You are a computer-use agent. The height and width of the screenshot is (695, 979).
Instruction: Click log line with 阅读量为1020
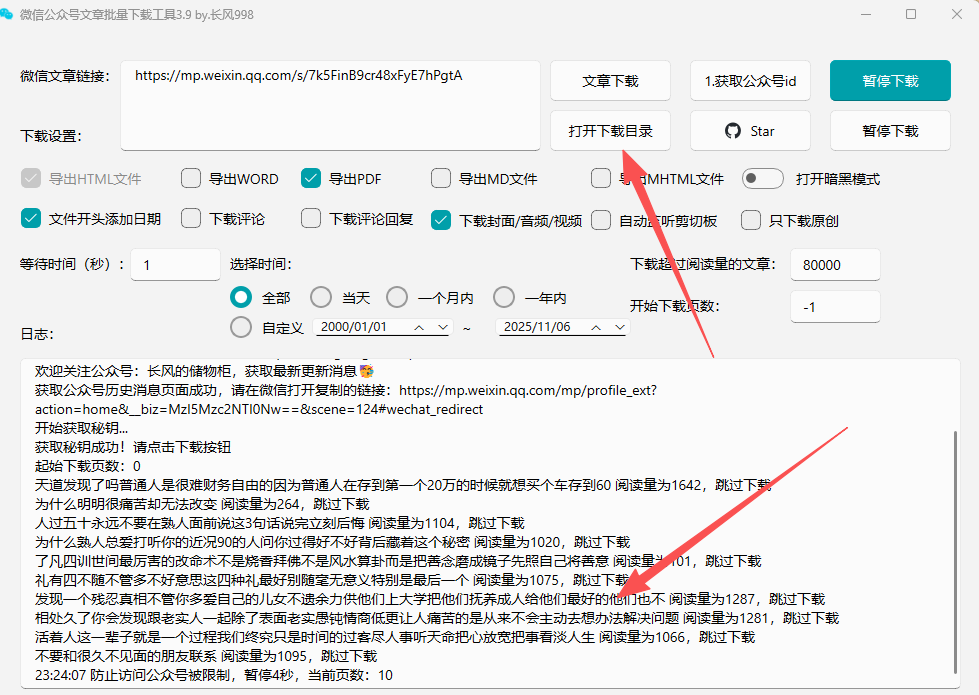(x=333, y=542)
